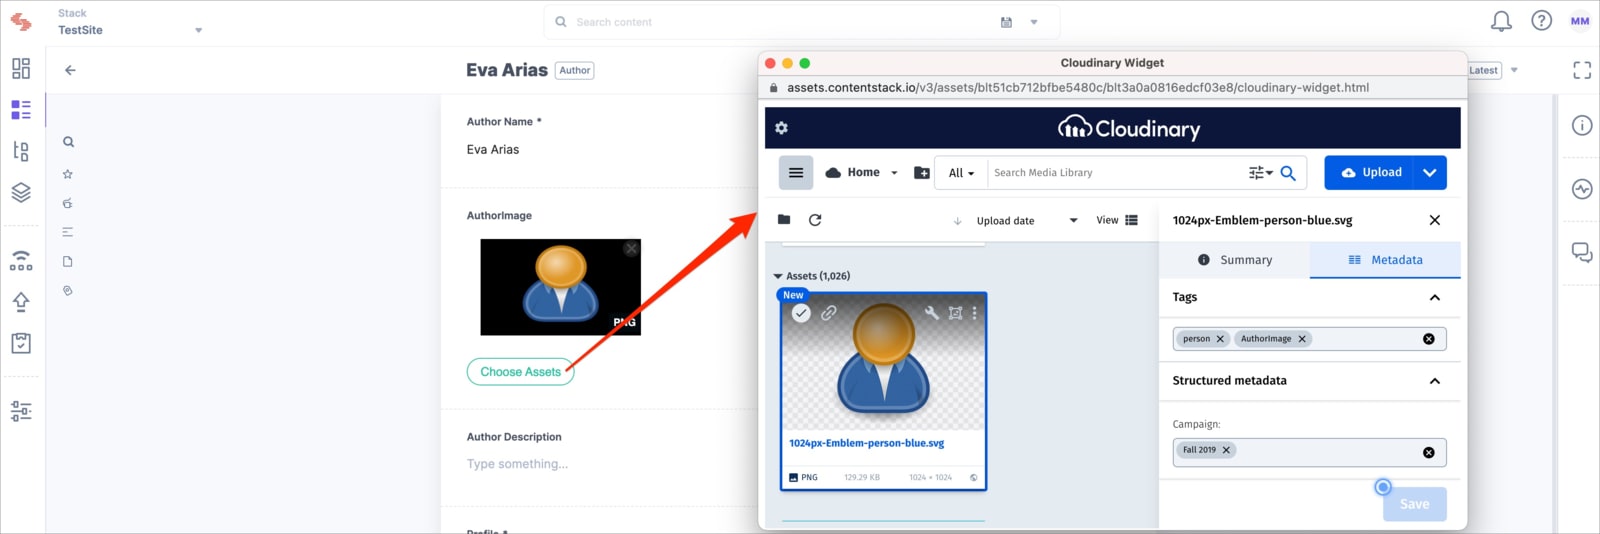Image resolution: width=1600 pixels, height=534 pixels.
Task: Copy link of selected asset
Action: (x=829, y=313)
